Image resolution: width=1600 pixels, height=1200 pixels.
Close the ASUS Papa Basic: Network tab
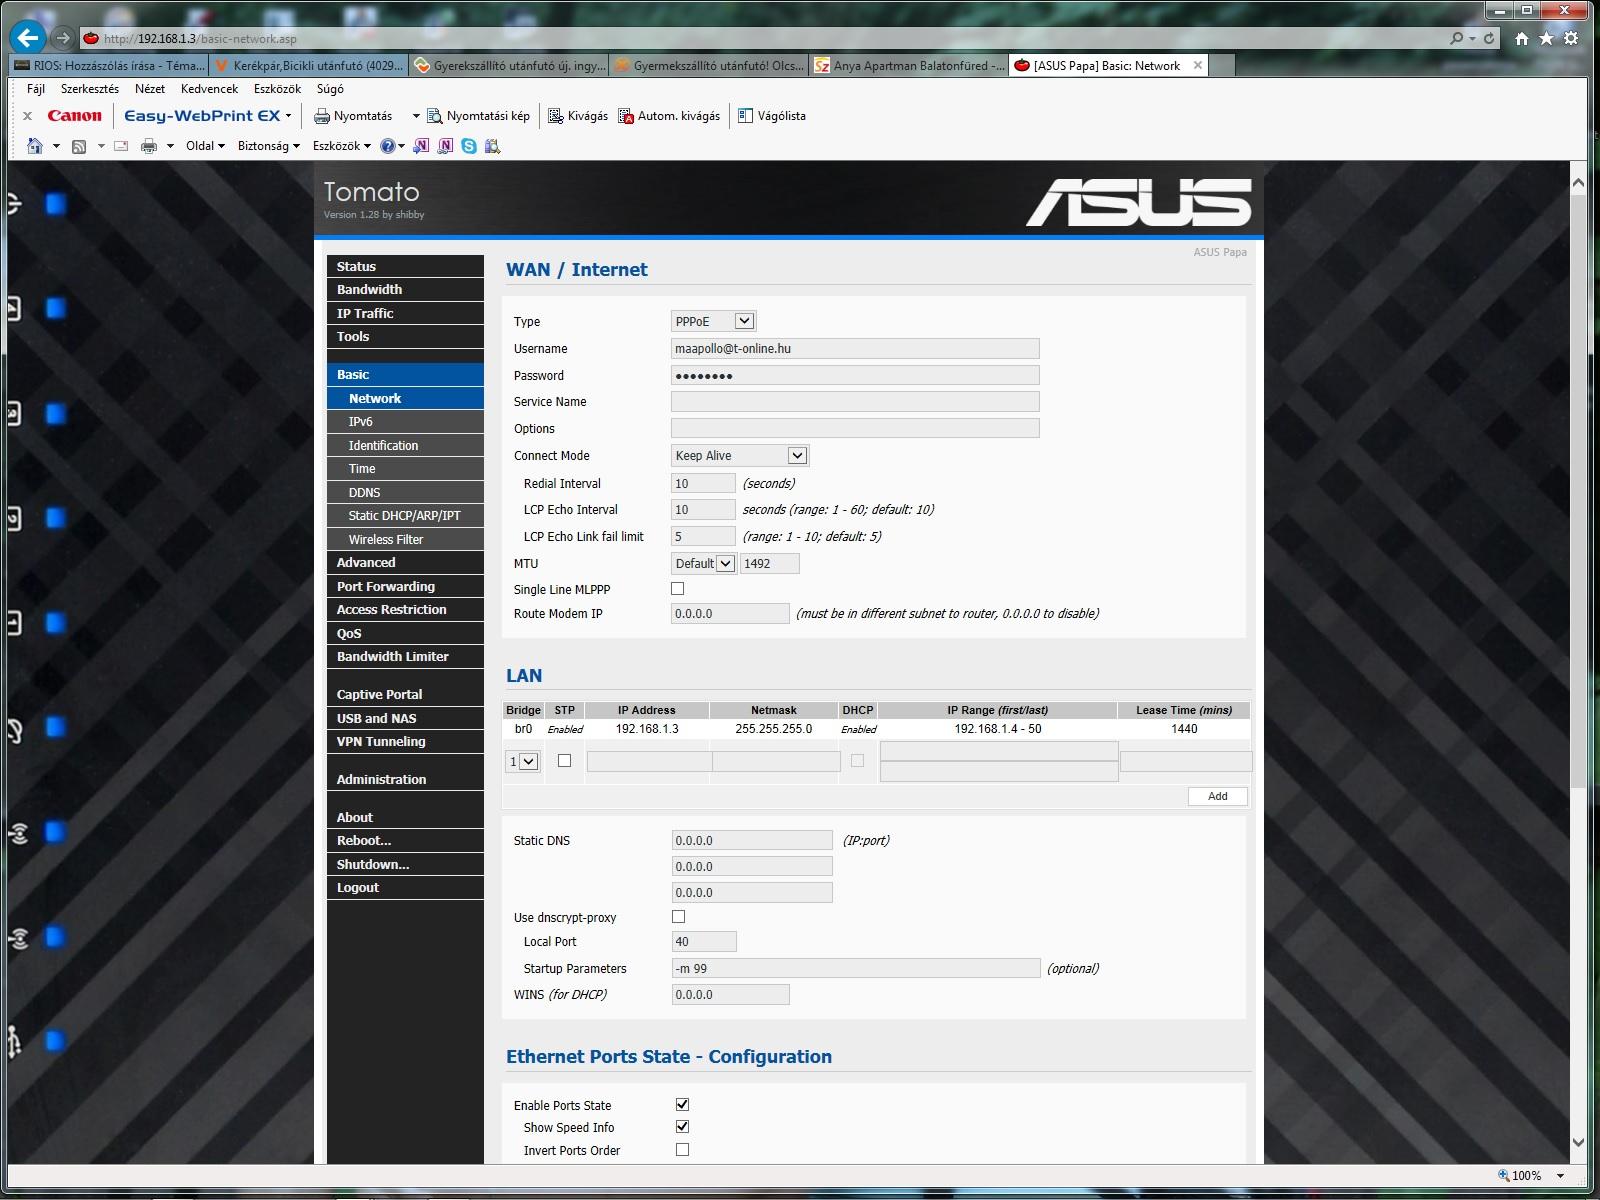point(1197,66)
